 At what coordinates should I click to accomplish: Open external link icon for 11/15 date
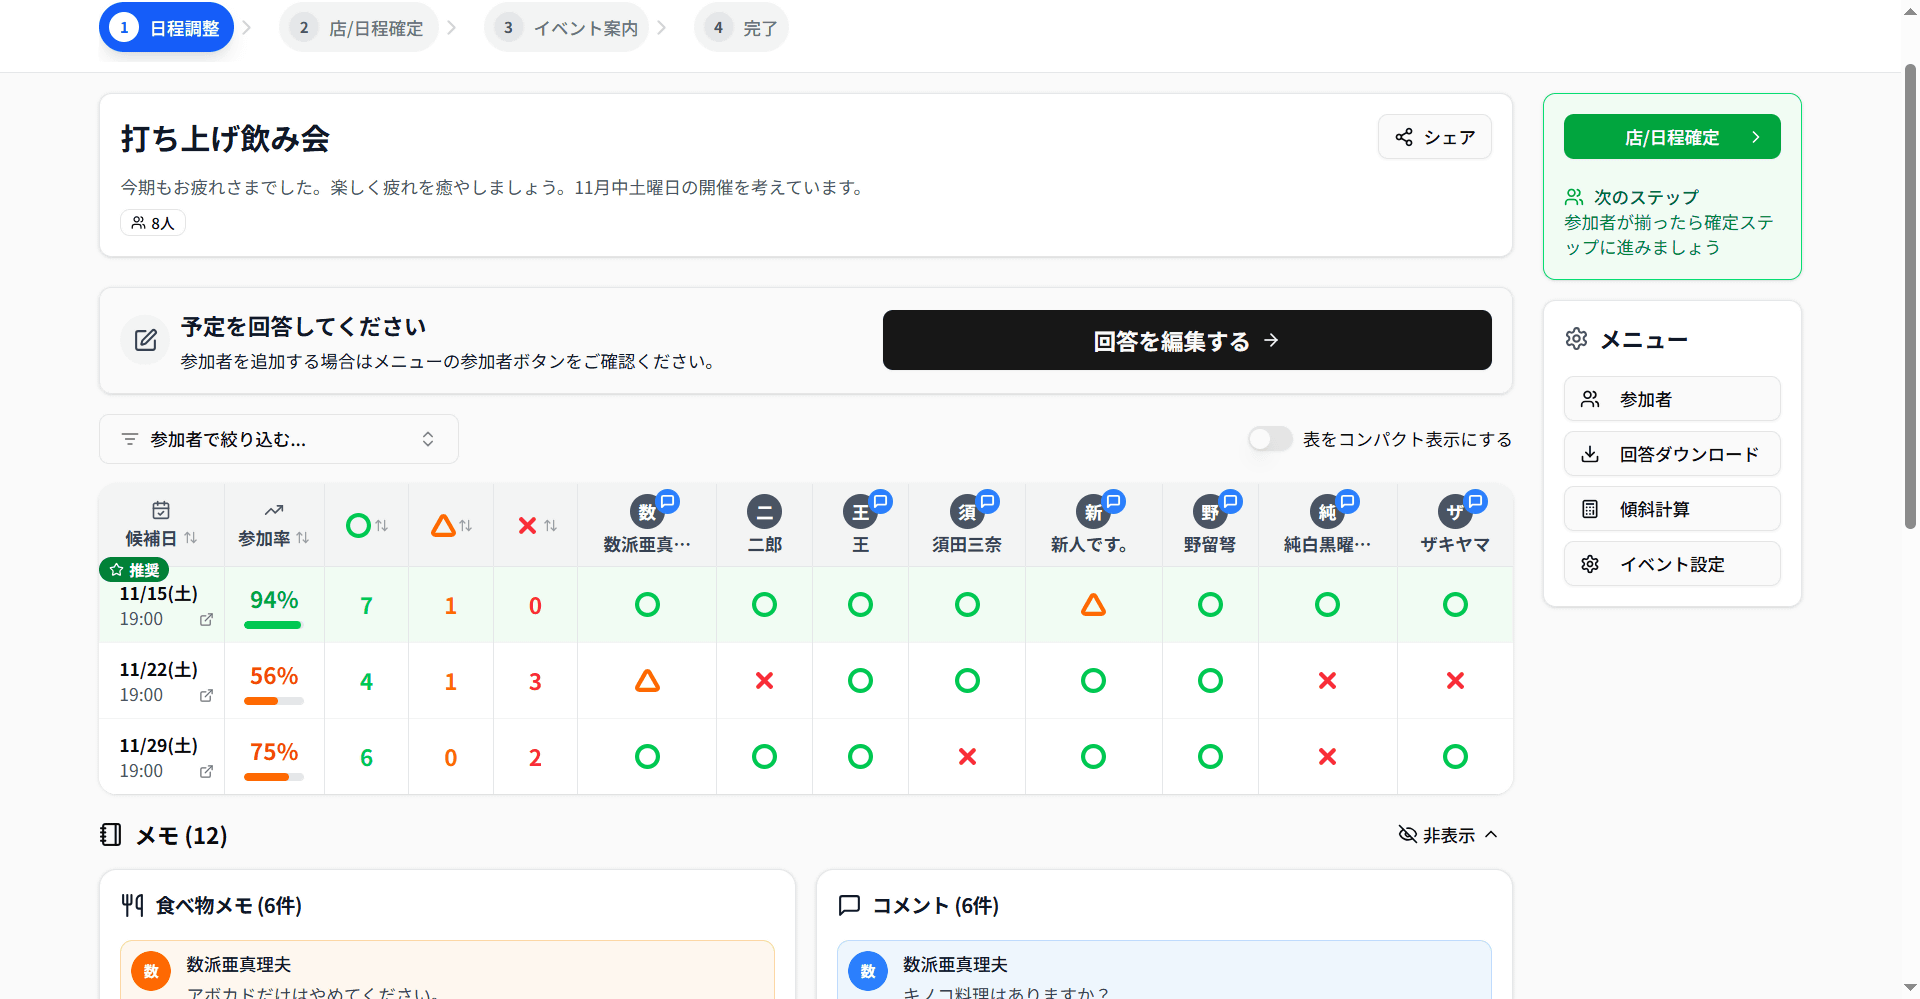click(206, 620)
